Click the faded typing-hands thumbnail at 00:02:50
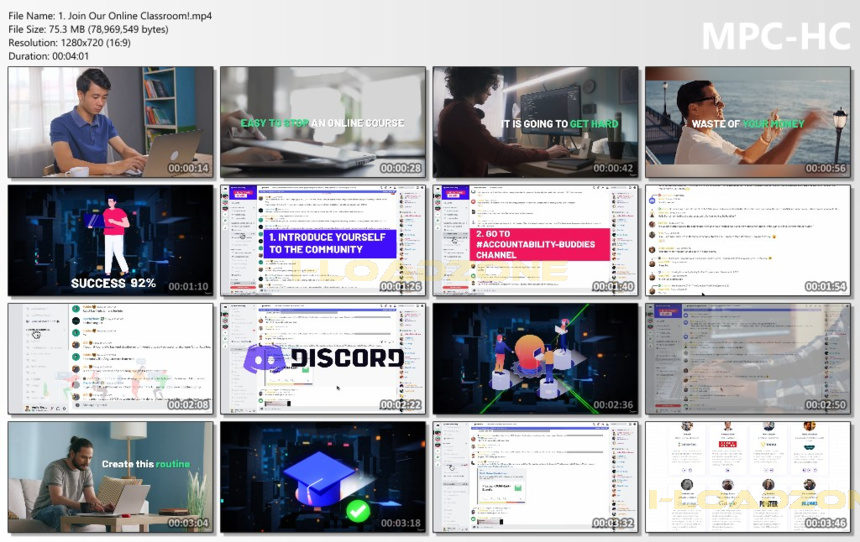This screenshot has height=542, width=860. [748, 359]
